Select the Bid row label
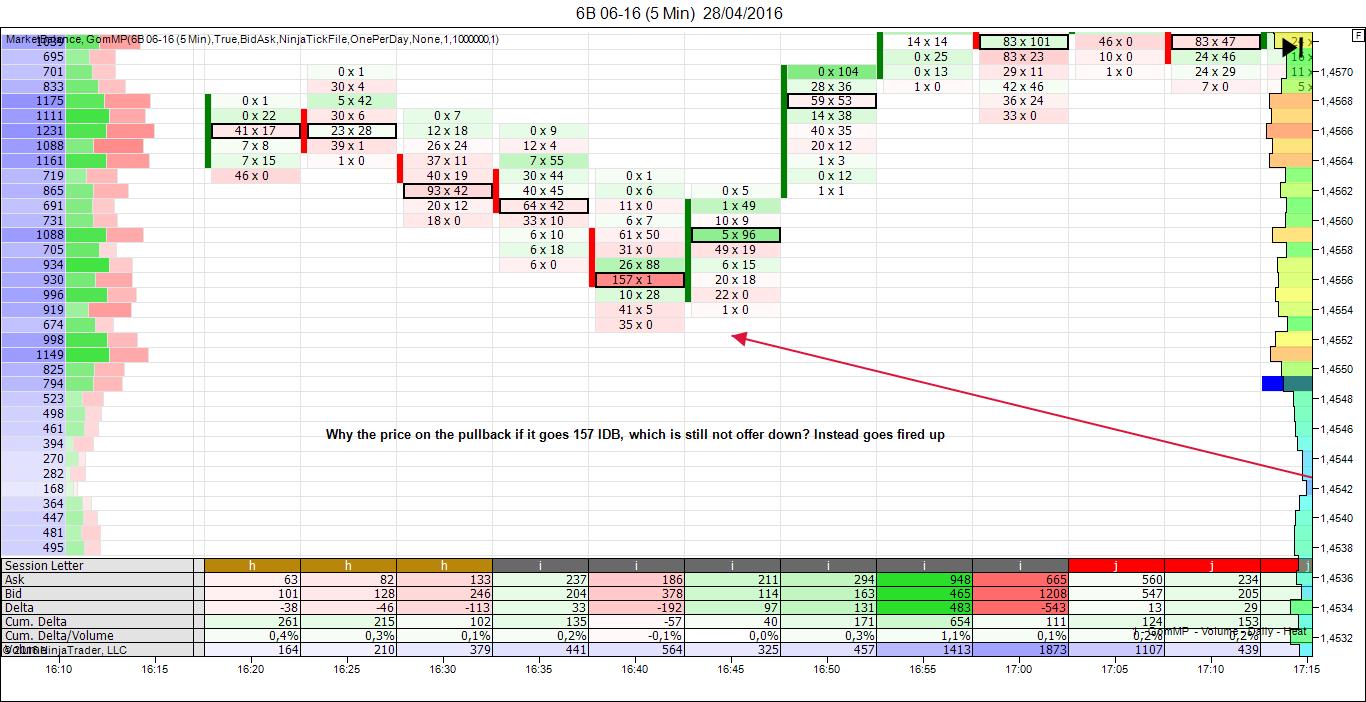1366x702 pixels. coord(97,594)
